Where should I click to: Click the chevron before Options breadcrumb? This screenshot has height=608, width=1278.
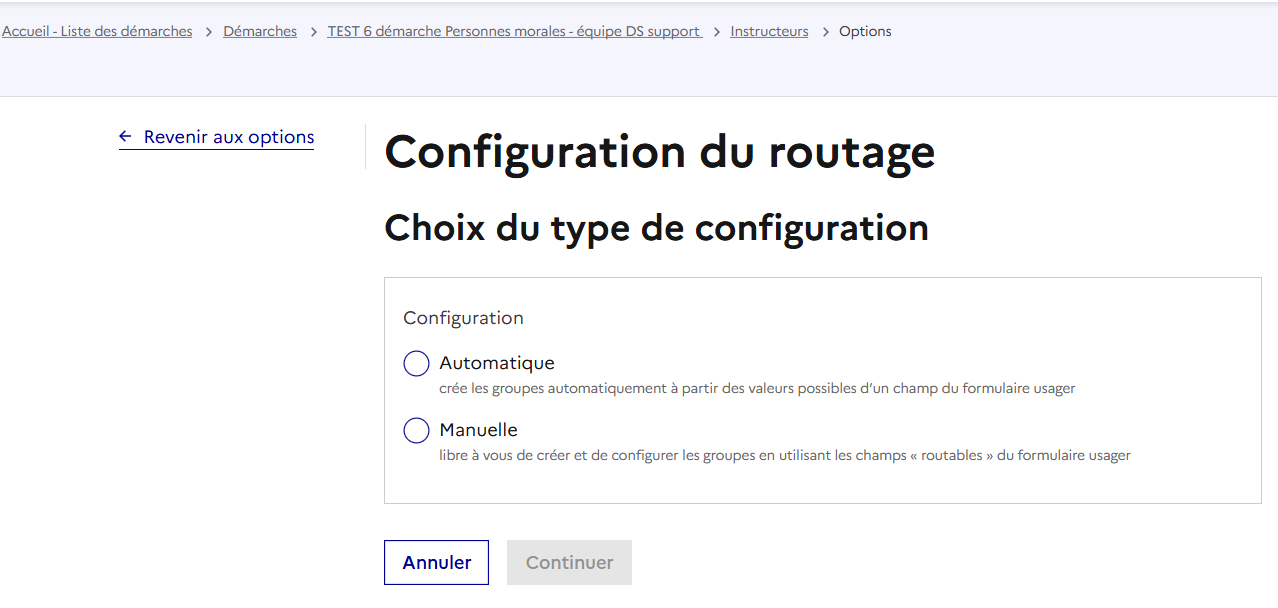[825, 32]
